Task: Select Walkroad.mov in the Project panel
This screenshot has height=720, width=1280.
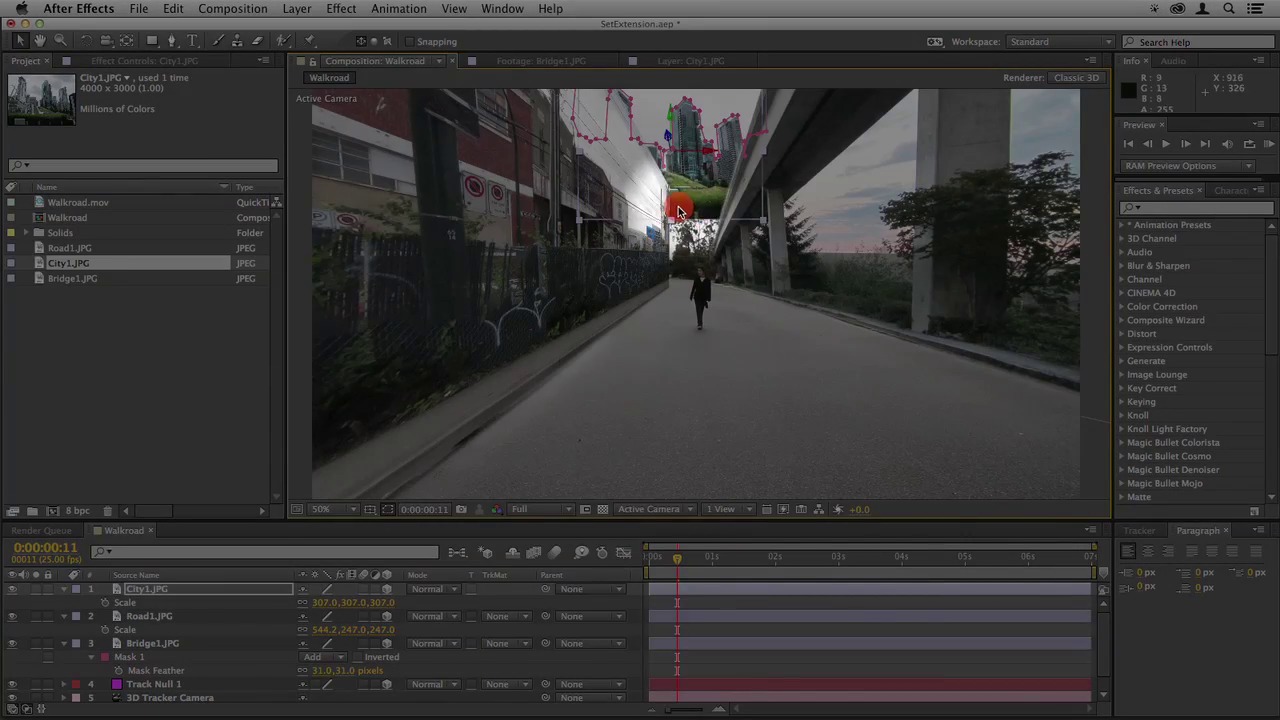Action: coord(78,203)
